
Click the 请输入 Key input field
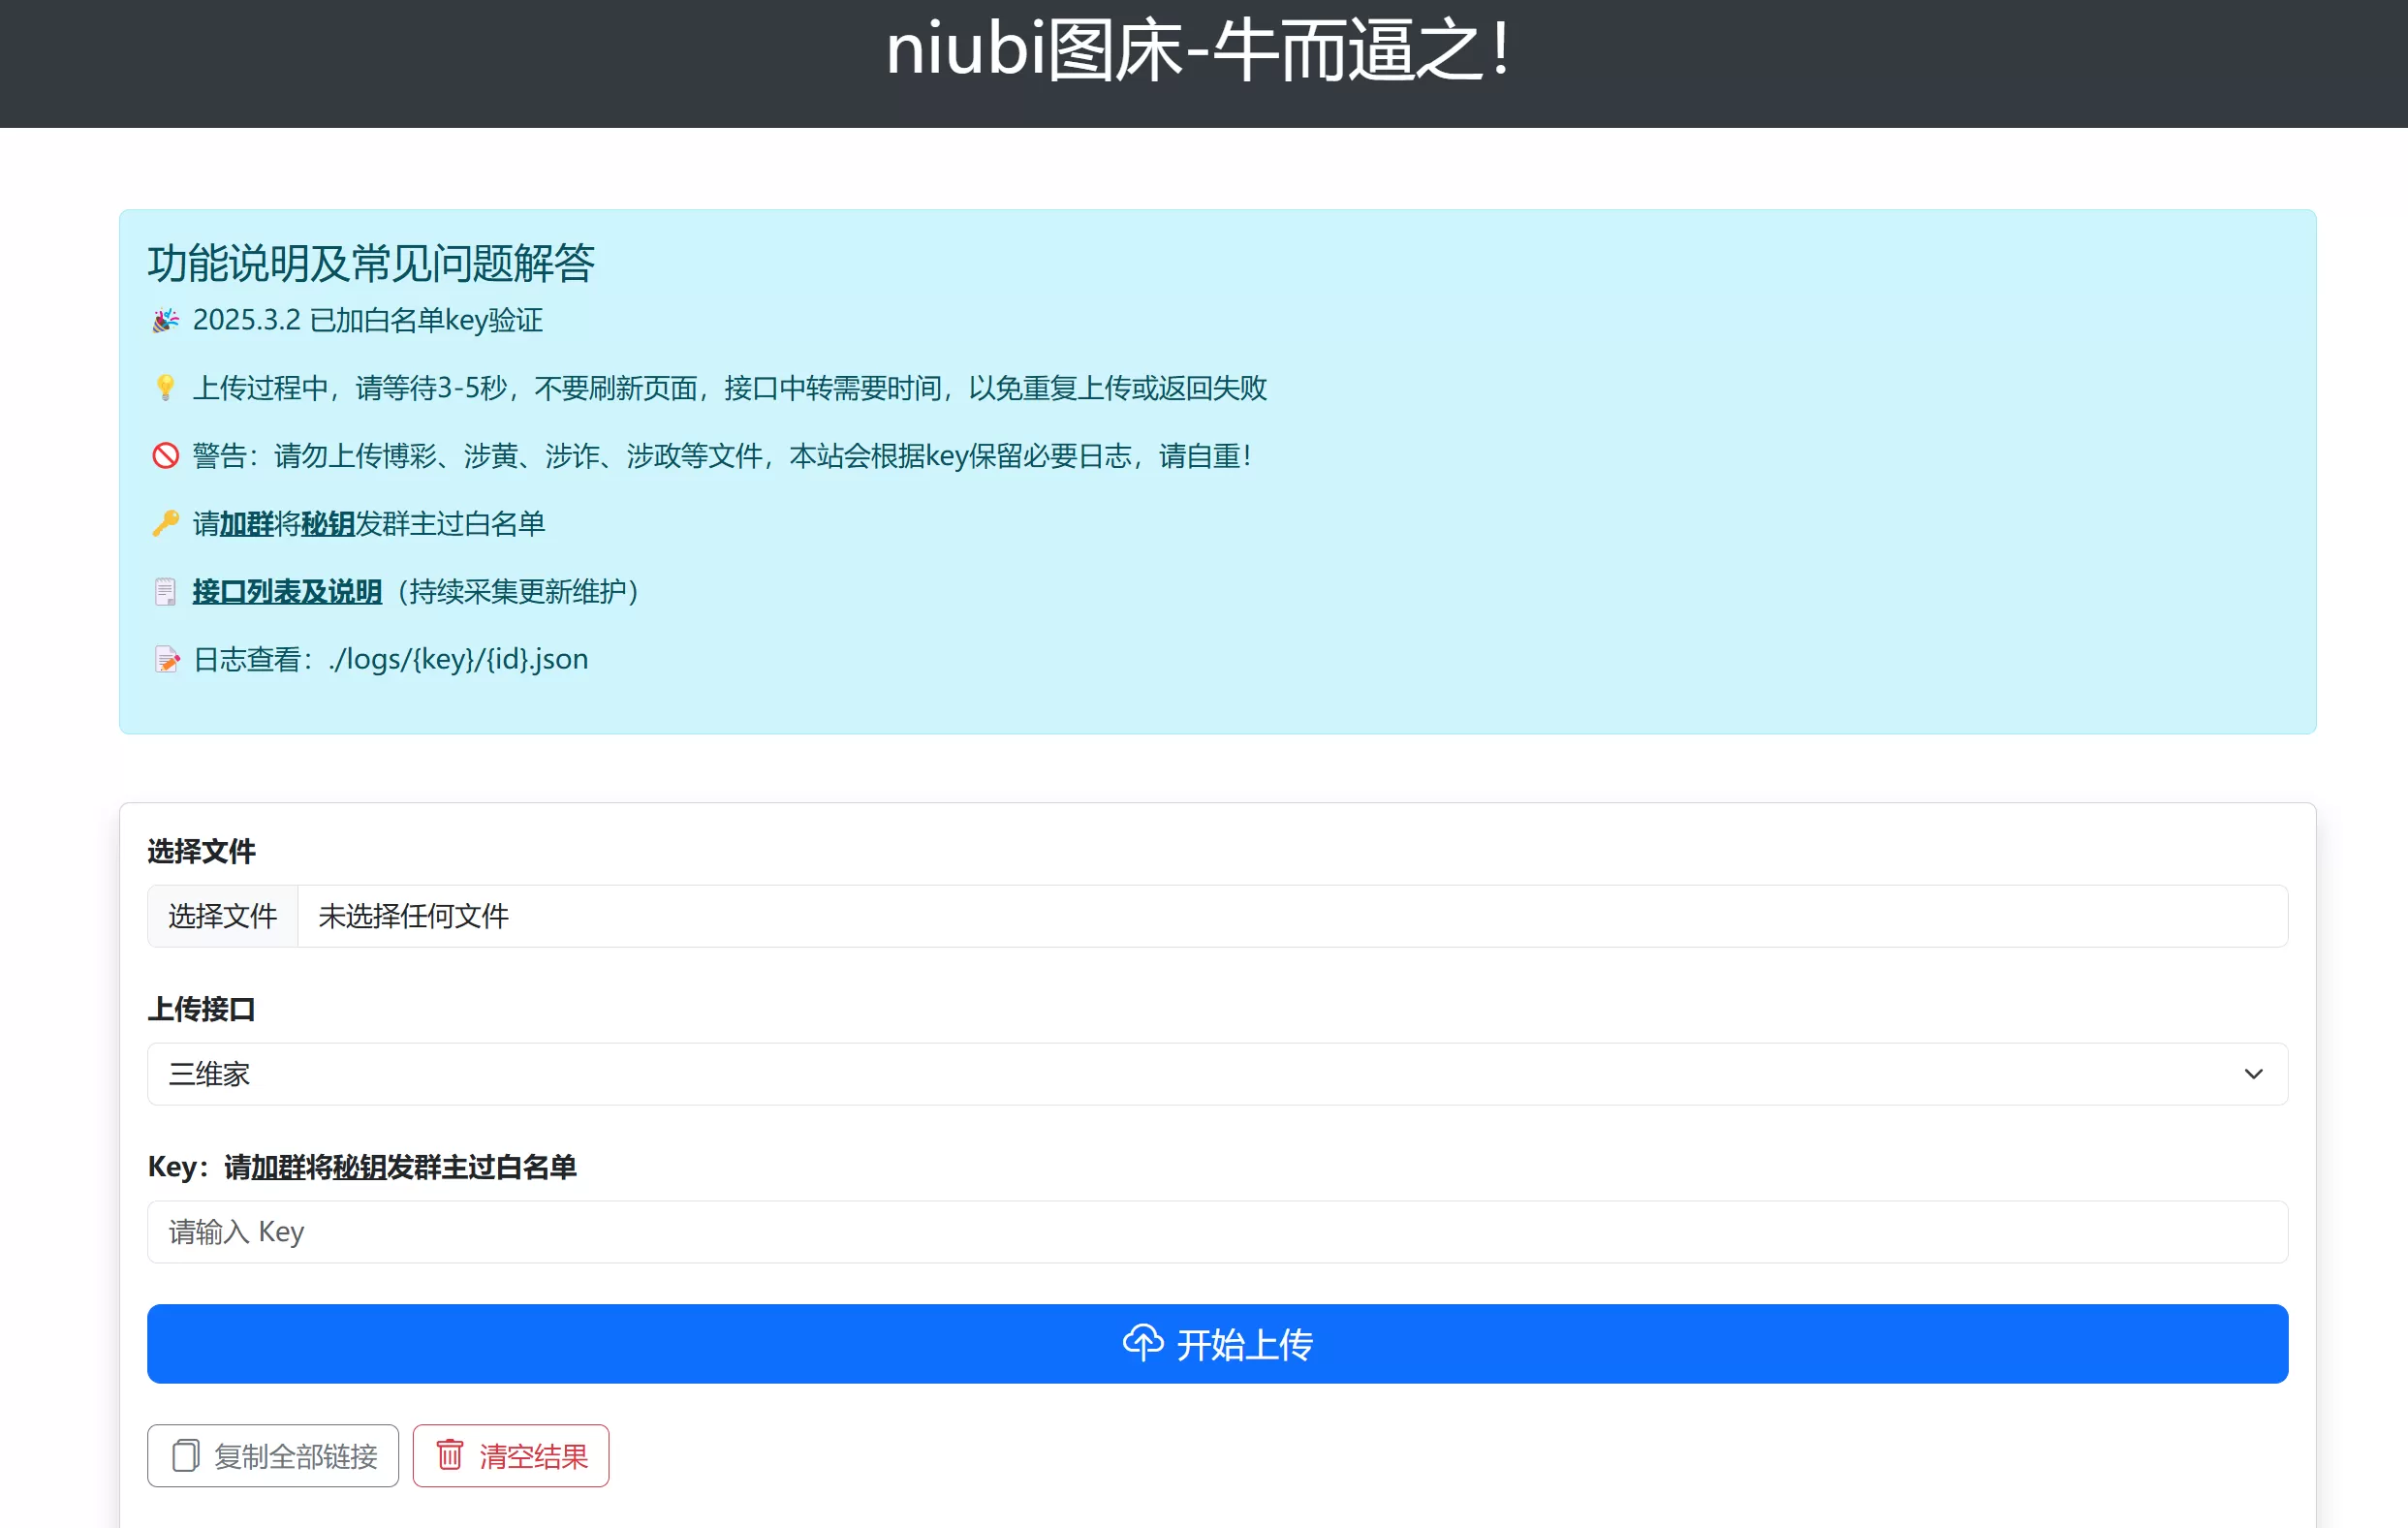[1216, 1232]
